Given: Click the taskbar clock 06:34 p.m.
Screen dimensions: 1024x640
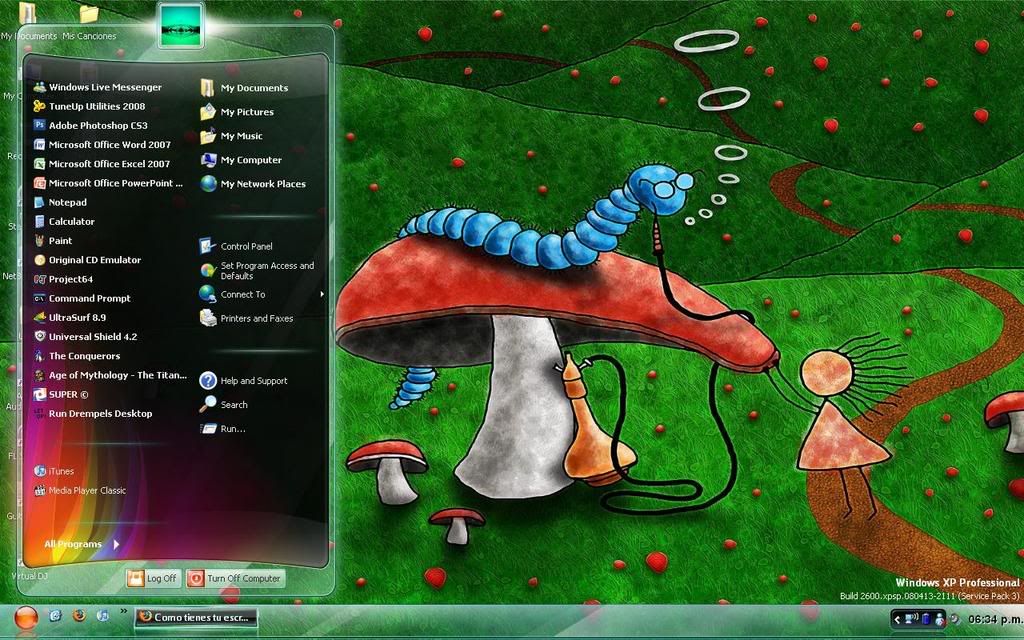Looking at the screenshot, I should pos(995,619).
